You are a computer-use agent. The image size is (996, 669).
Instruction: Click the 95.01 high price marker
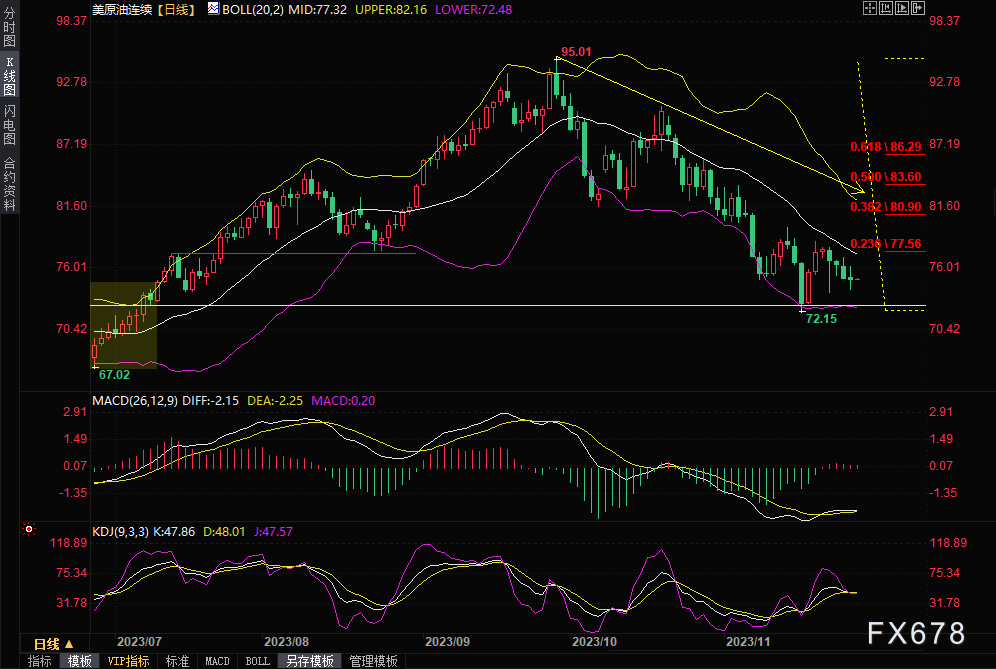click(576, 51)
